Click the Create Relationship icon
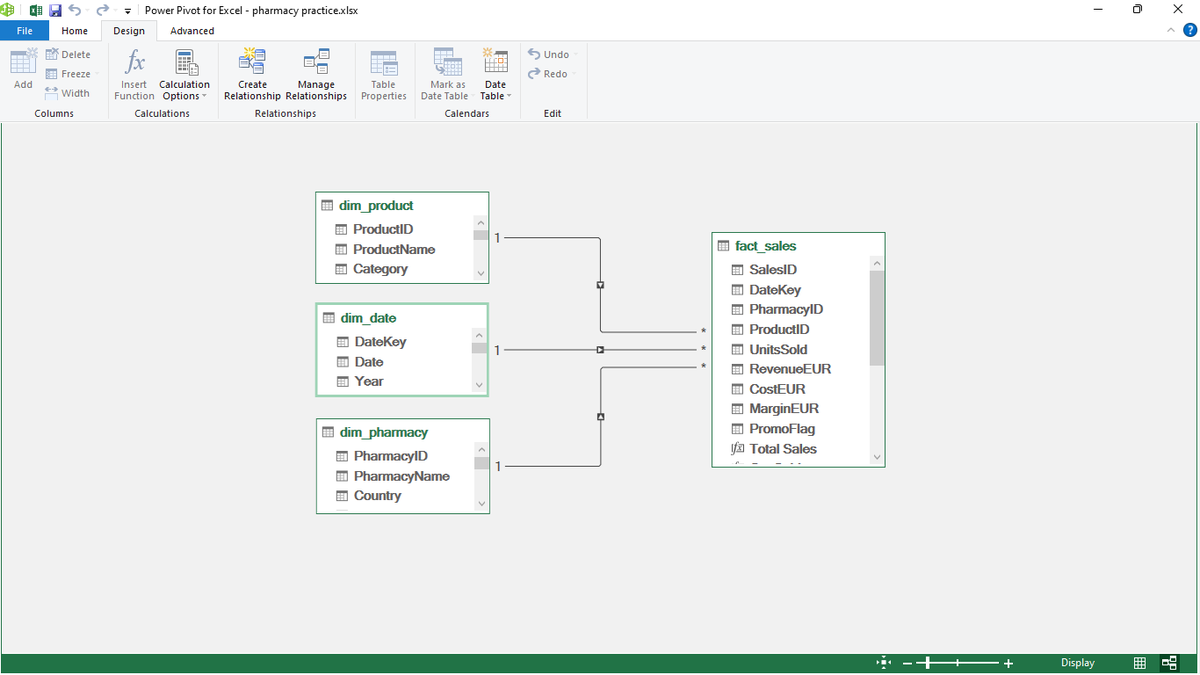The height and width of the screenshot is (675, 1200). pyautogui.click(x=252, y=61)
